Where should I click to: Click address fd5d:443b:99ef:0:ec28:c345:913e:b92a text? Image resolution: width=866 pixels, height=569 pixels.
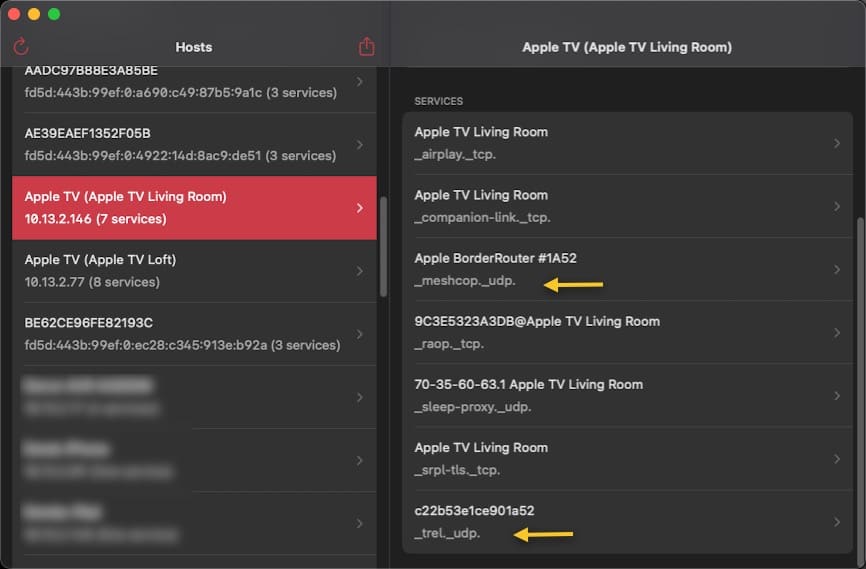coord(146,345)
